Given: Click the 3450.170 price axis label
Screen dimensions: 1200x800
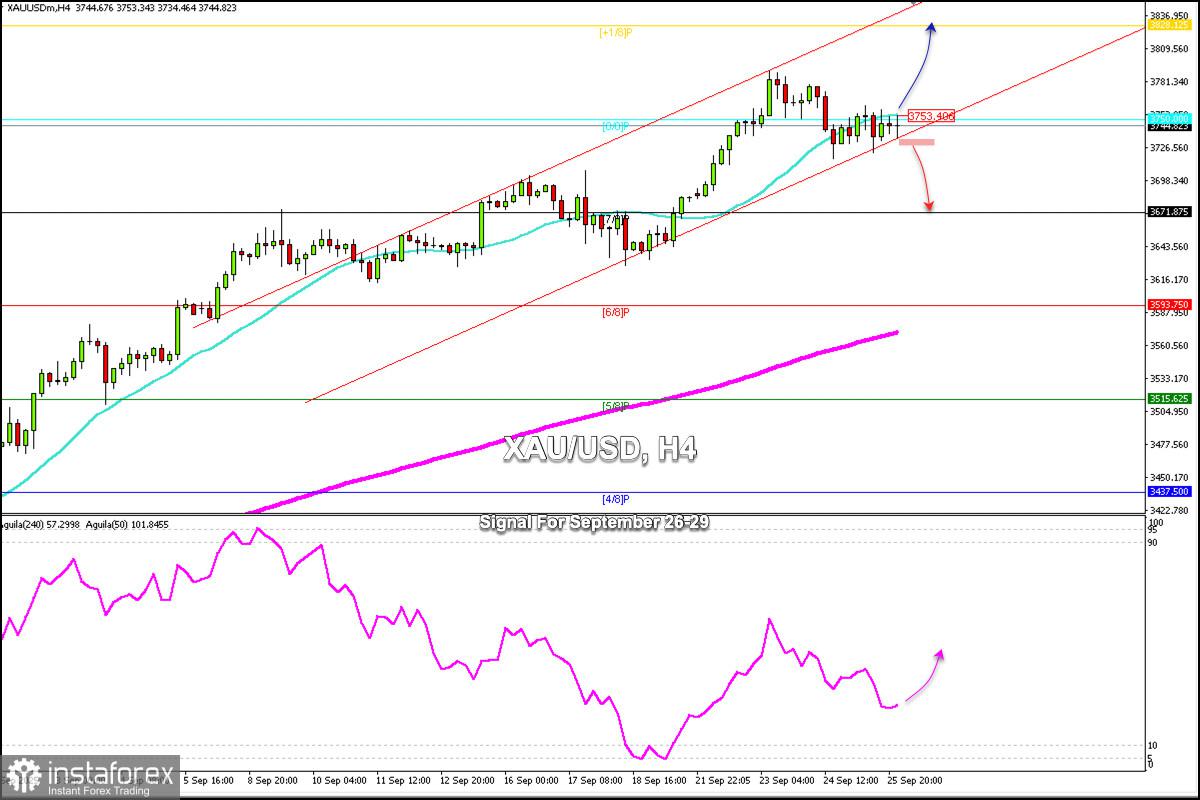Looking at the screenshot, I should point(1170,477).
